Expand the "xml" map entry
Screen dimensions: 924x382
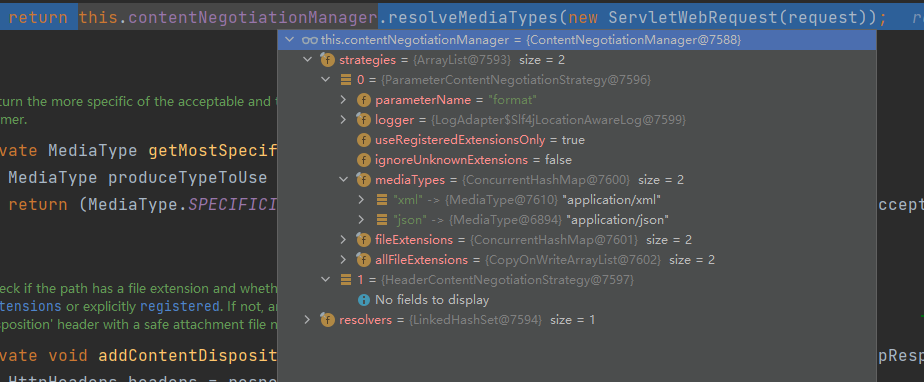coord(362,200)
